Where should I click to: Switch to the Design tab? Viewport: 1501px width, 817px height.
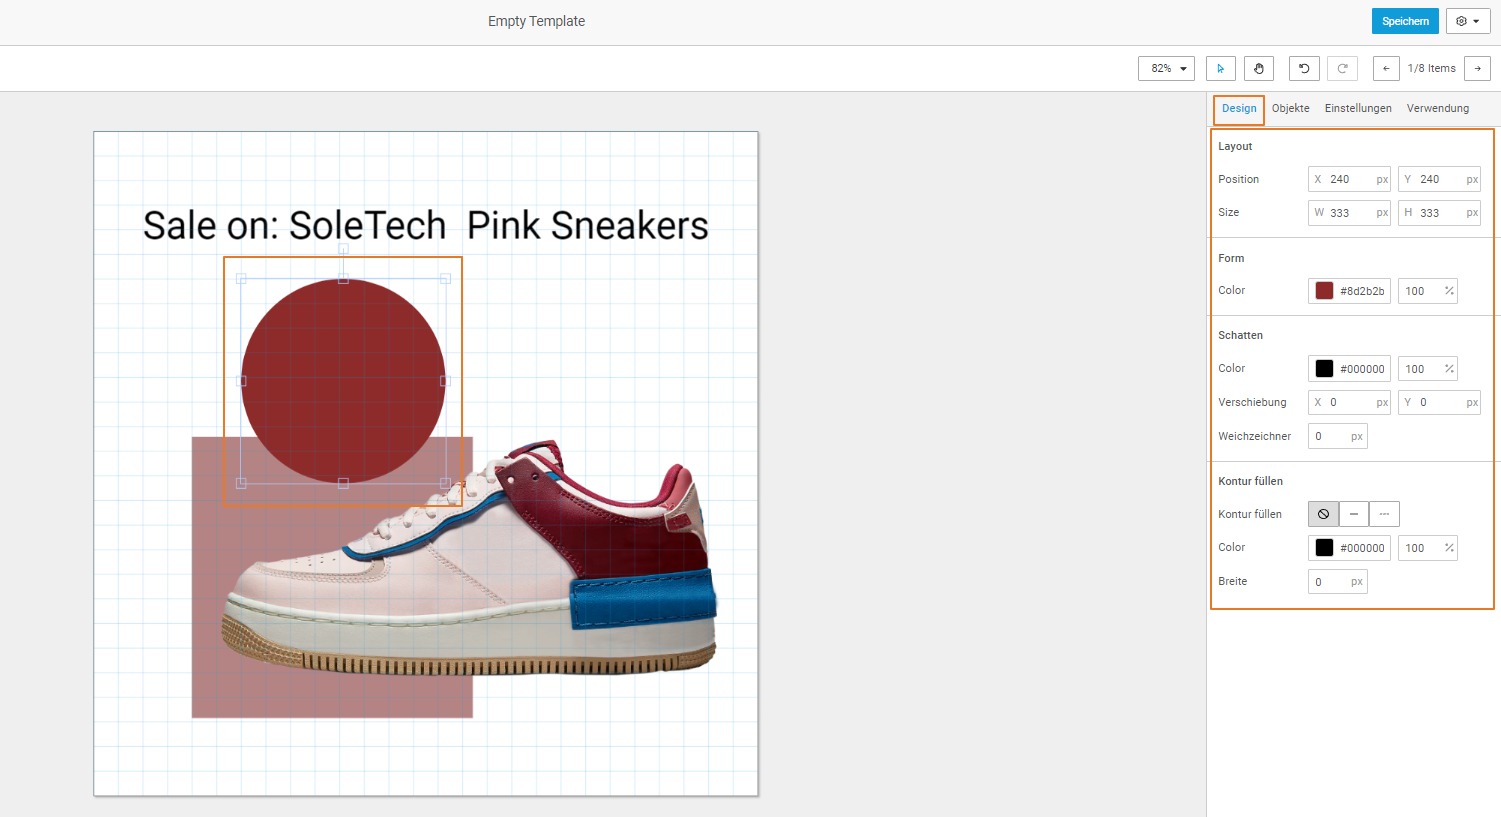pyautogui.click(x=1239, y=108)
